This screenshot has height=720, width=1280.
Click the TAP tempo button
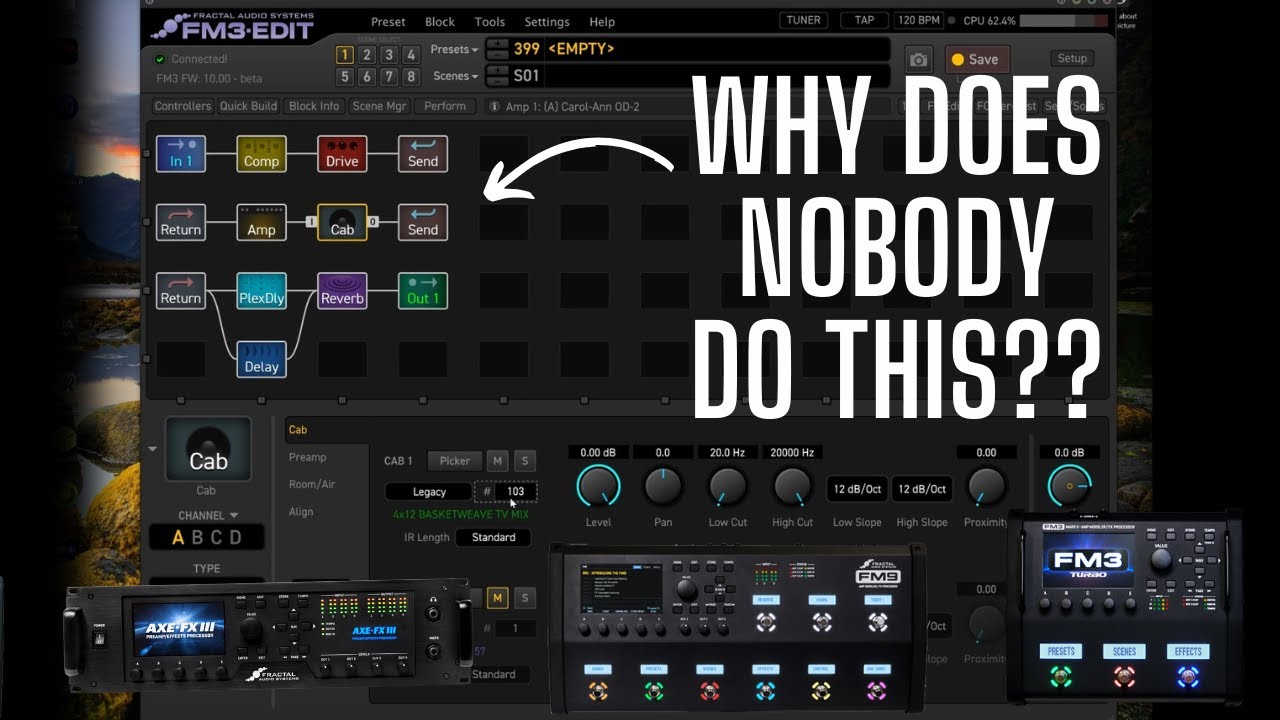click(x=863, y=20)
